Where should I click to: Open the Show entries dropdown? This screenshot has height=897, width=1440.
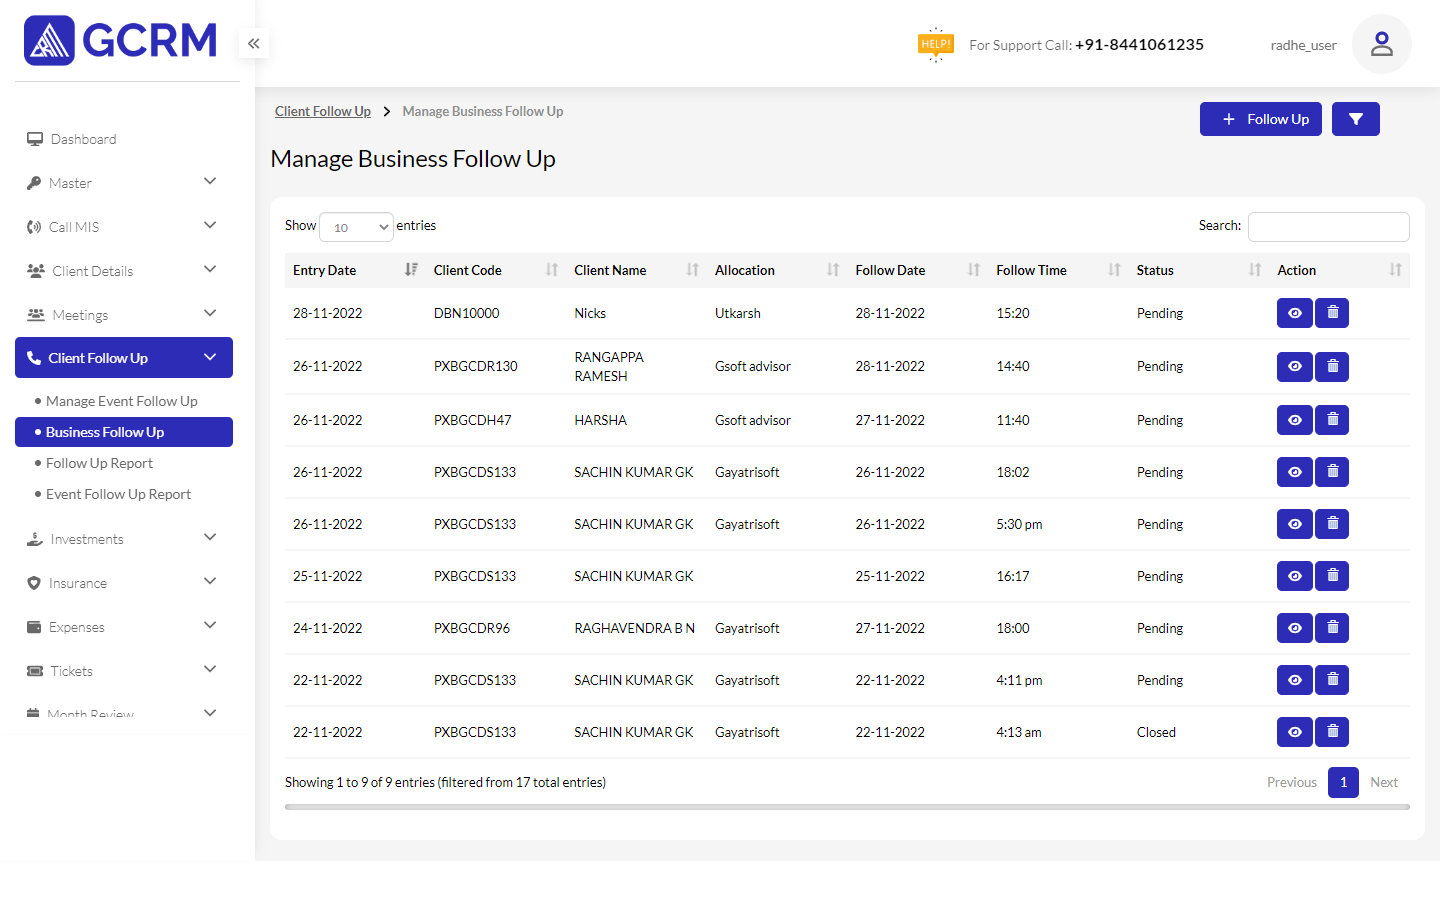(x=356, y=227)
